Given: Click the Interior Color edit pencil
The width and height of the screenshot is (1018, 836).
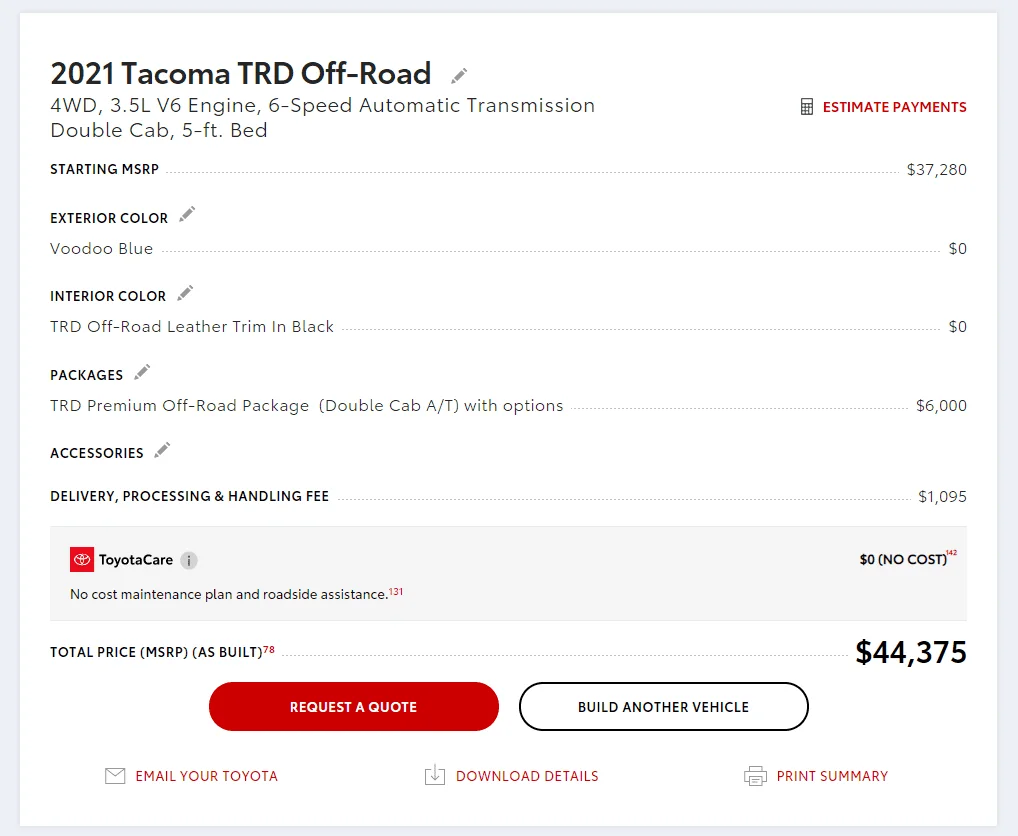Looking at the screenshot, I should tap(185, 293).
